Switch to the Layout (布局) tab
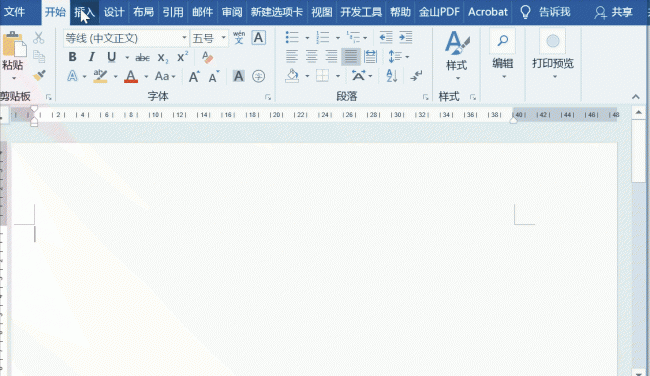Screen dimensions: 650x376 (x=143, y=12)
